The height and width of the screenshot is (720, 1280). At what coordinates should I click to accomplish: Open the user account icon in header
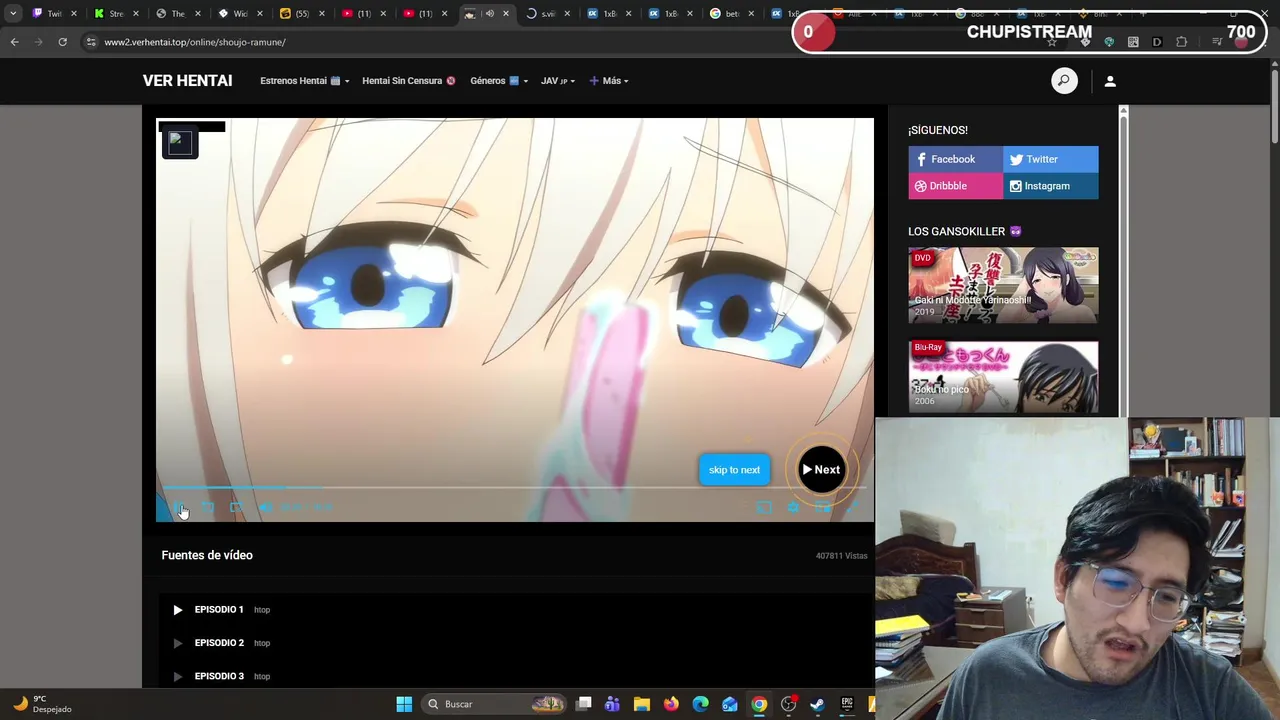[1110, 81]
